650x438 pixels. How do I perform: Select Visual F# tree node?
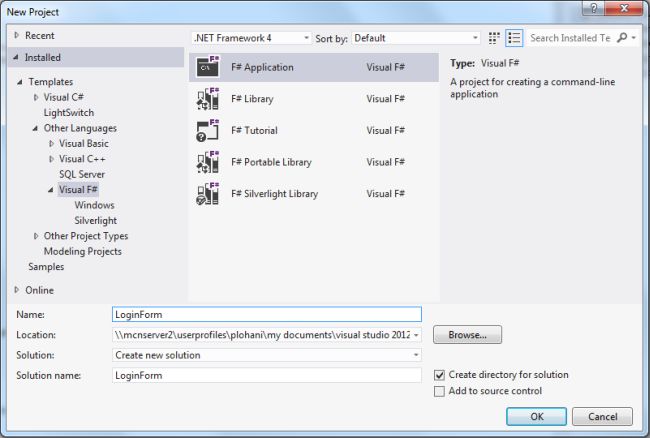coord(78,190)
